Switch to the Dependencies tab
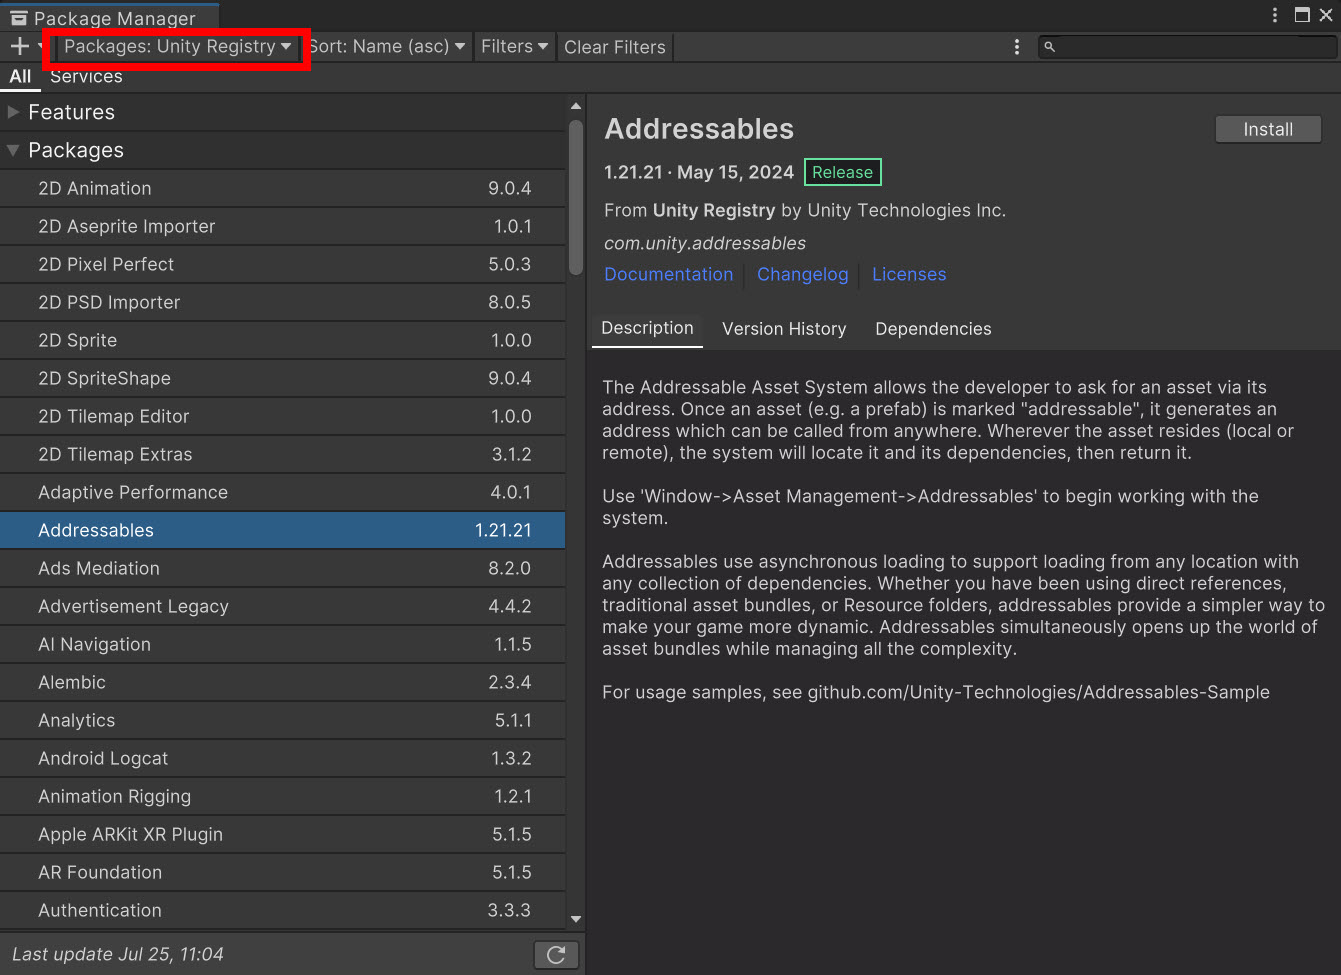Screen dimensions: 1341x975 [934, 329]
